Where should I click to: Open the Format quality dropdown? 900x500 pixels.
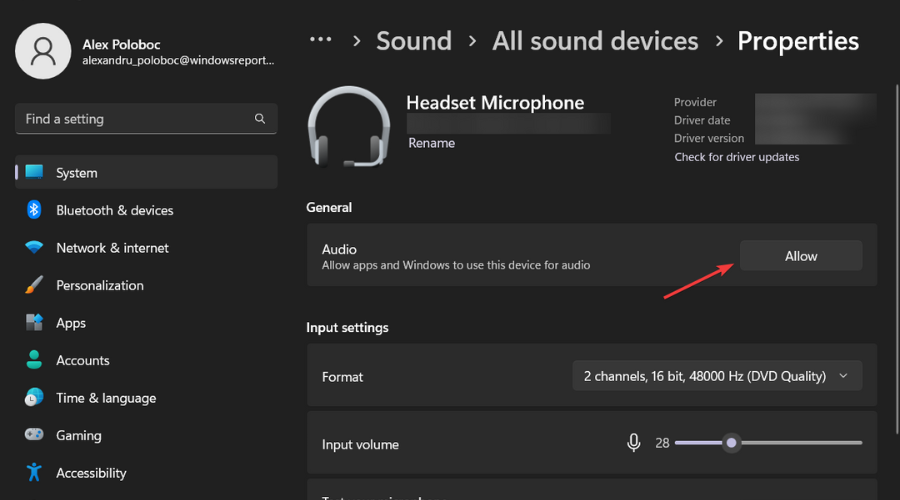(716, 376)
